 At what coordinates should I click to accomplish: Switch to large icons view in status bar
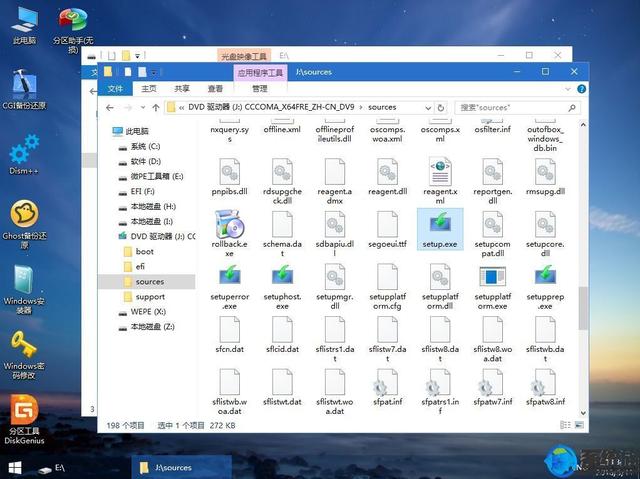coord(579,425)
